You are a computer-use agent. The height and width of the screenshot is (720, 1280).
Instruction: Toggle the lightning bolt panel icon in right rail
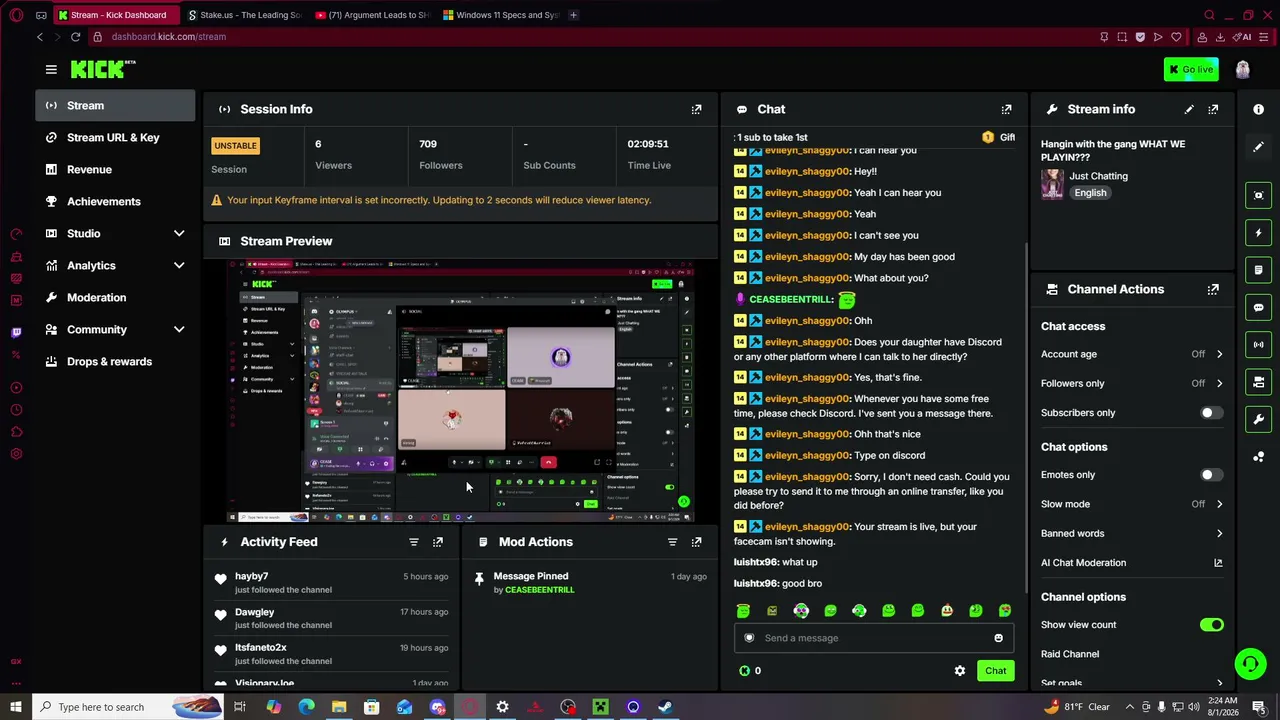[x=1258, y=233]
